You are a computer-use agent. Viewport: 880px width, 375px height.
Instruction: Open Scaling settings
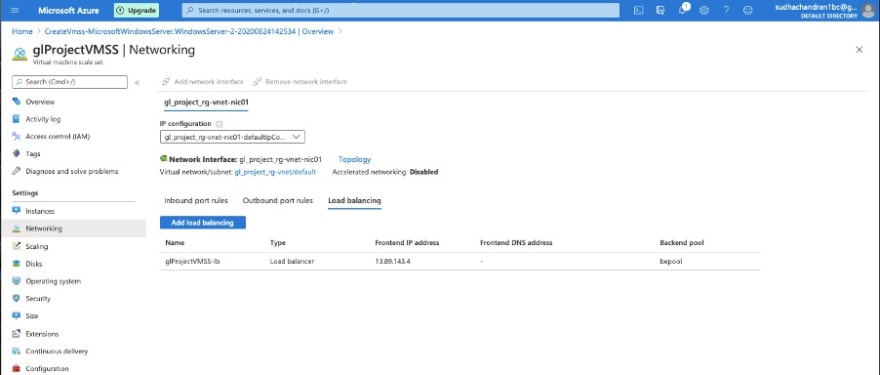click(x=37, y=246)
